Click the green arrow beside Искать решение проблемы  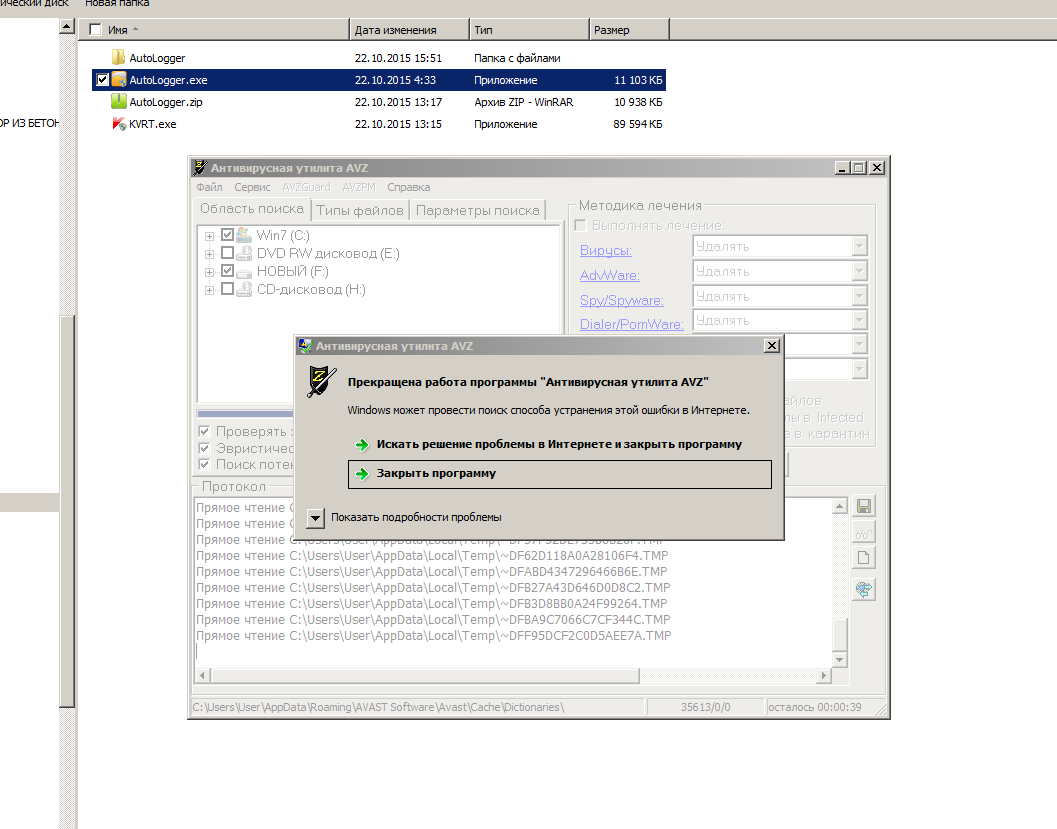[x=362, y=445]
